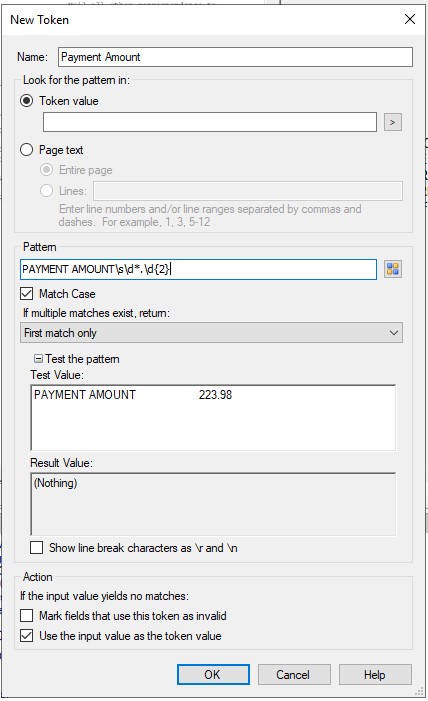Open the First match only dropdown
This screenshot has width=428, height=701.
(211, 333)
